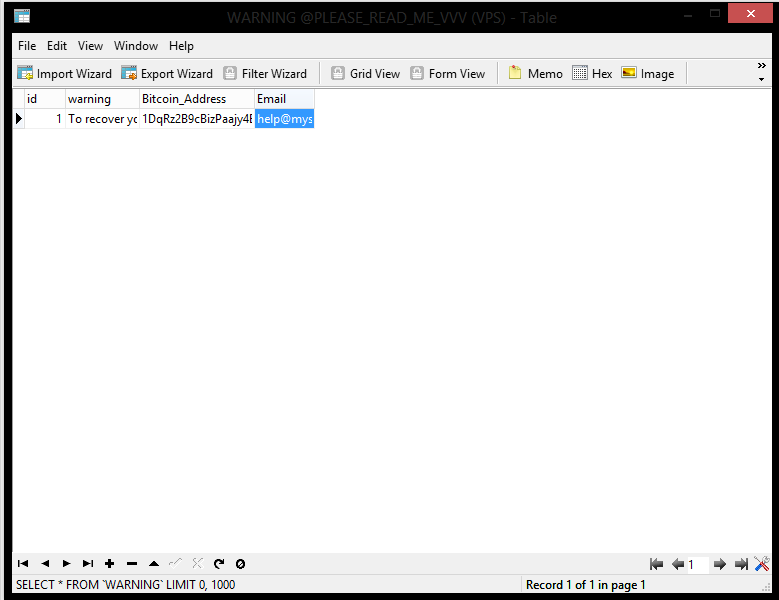Open the limit record settings tool icon

click(762, 564)
